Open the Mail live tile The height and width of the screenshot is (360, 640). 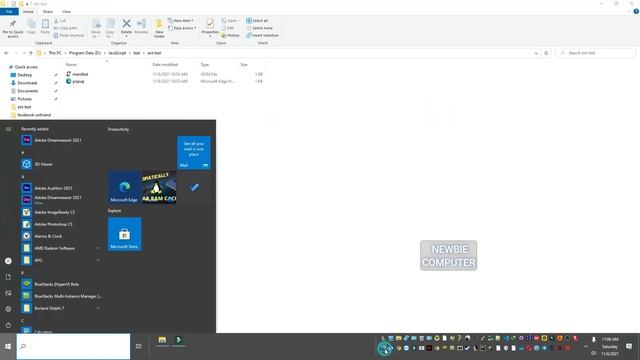point(194,153)
